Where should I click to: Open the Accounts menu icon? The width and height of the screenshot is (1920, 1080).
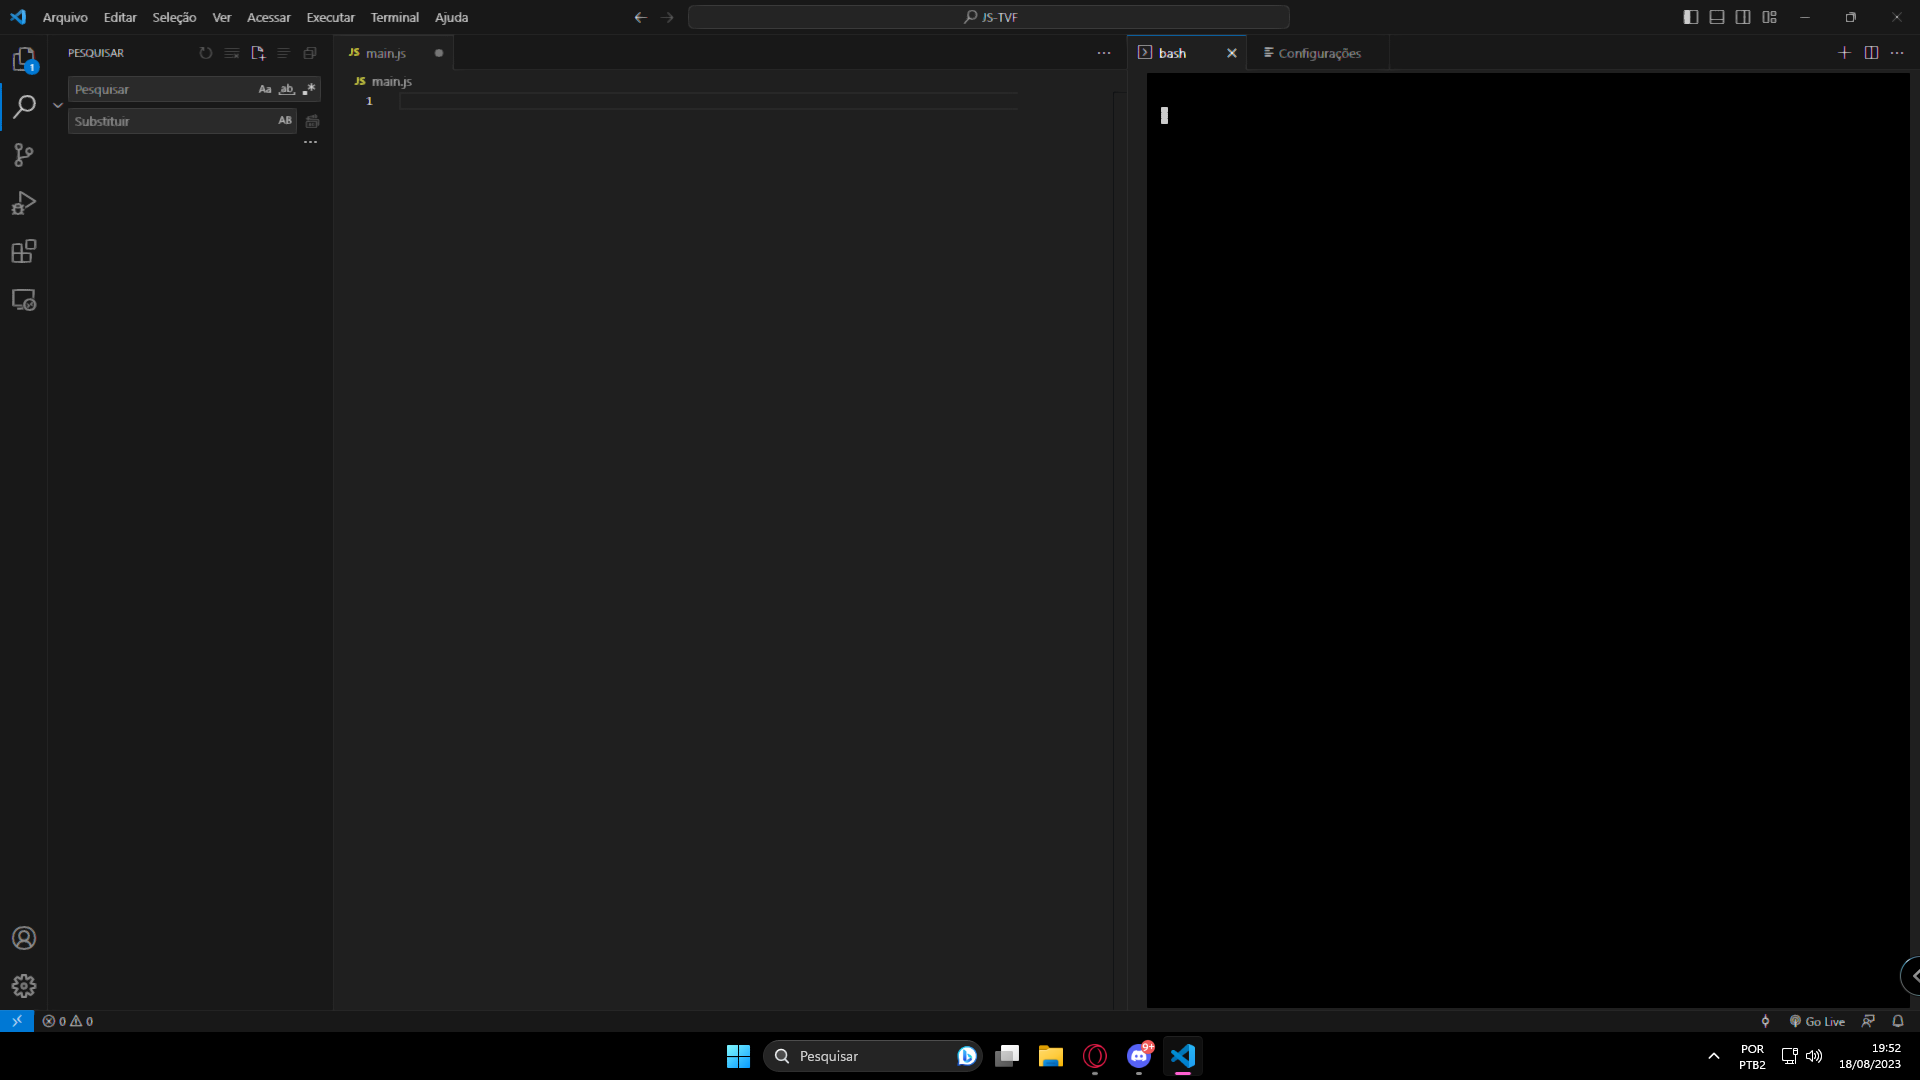pyautogui.click(x=24, y=938)
